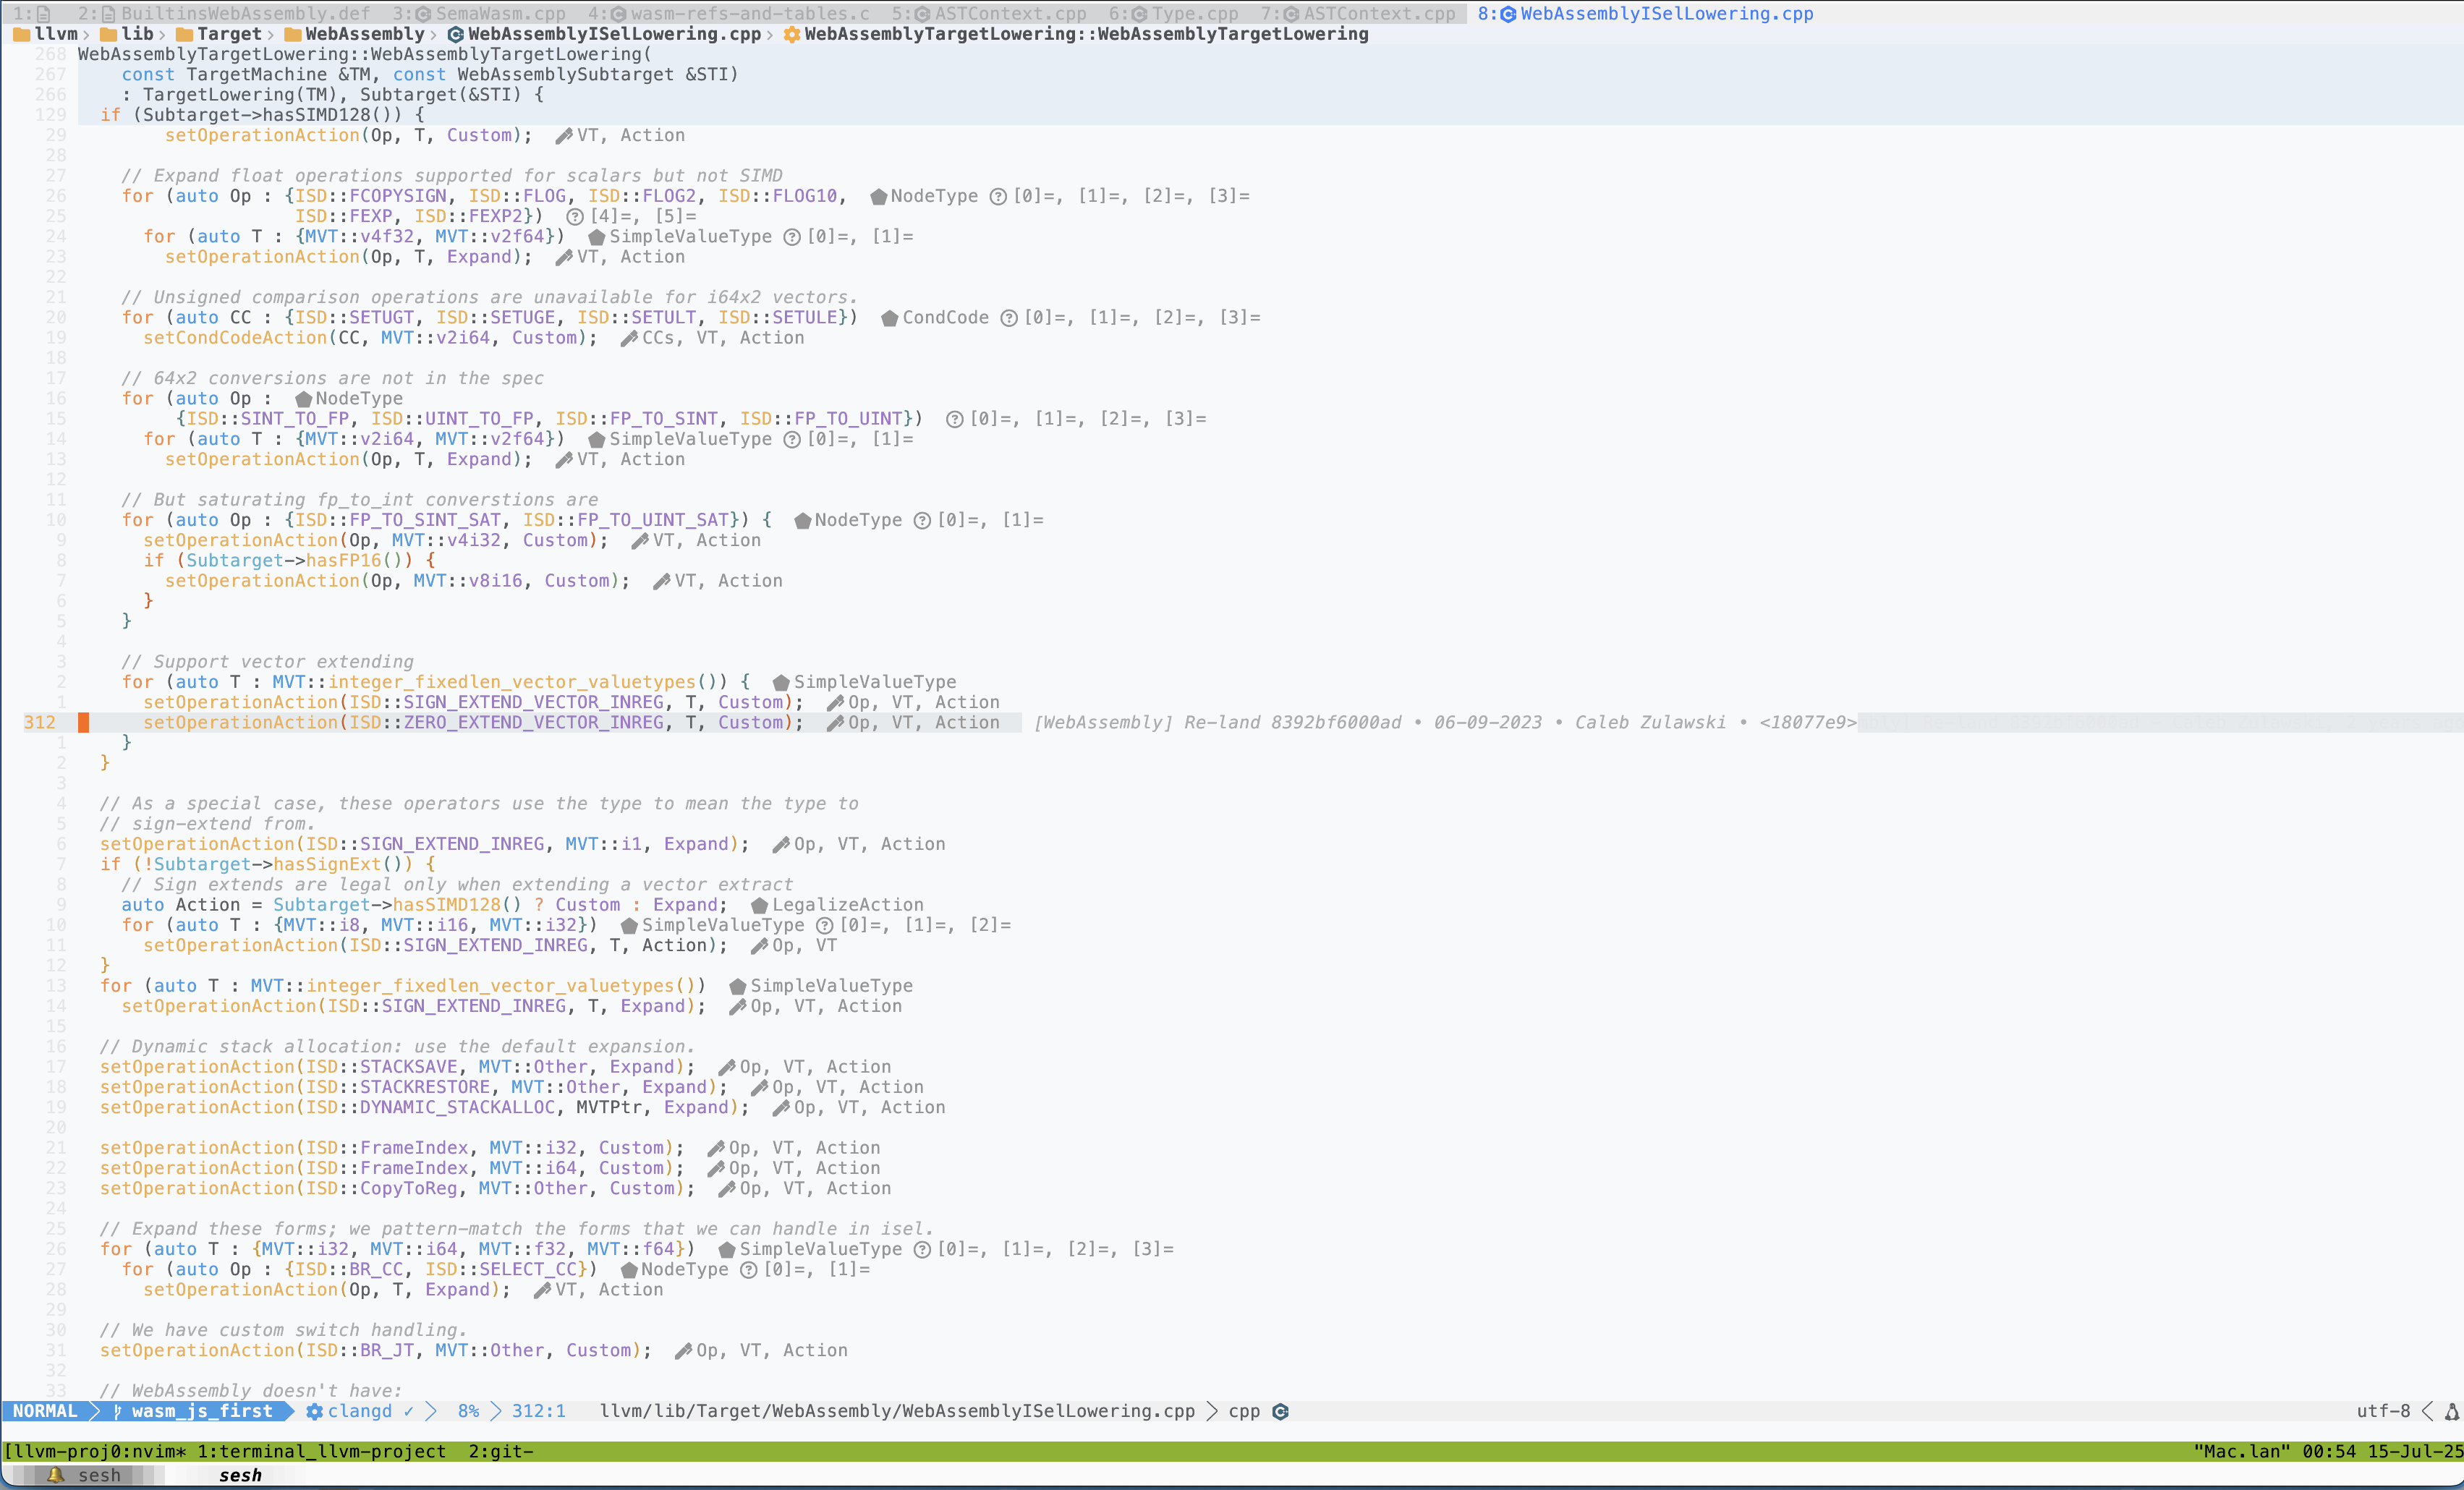Switch to buffer tab 2 BuiltinsWebAssembly.def

point(225,13)
